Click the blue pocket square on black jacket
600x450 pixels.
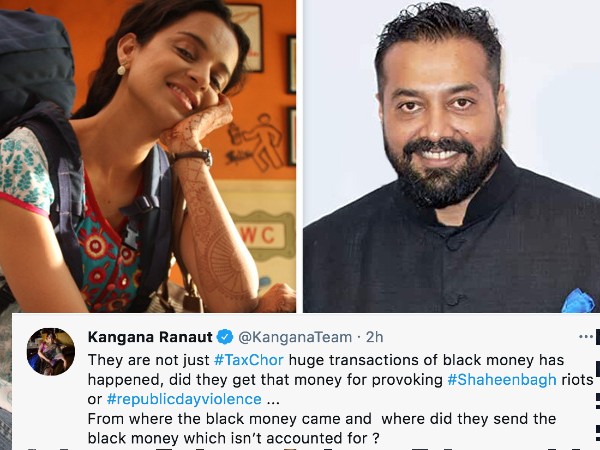(x=579, y=301)
